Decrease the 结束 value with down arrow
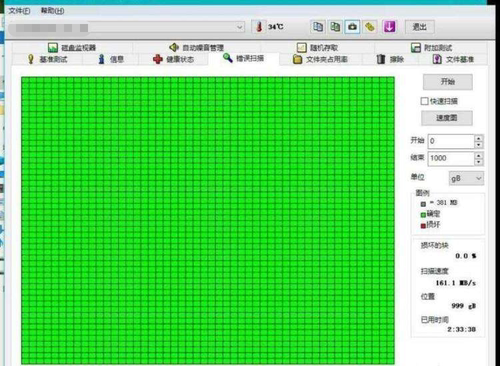500x366 pixels. coord(479,162)
